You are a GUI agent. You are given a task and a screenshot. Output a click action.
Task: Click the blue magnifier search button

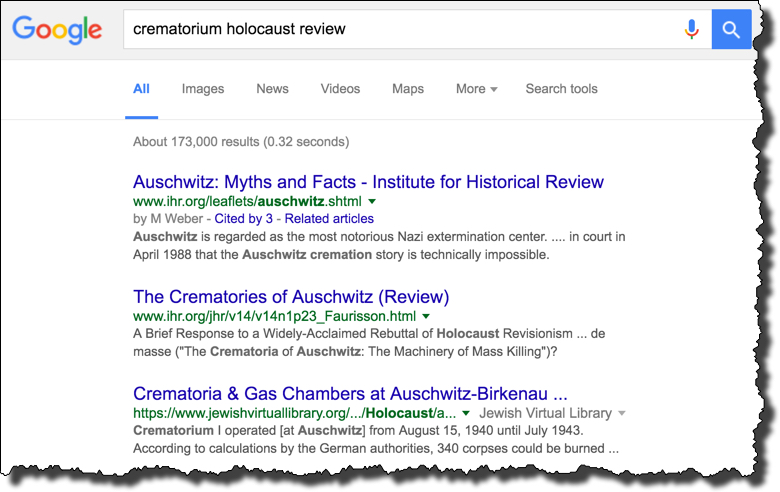point(731,30)
